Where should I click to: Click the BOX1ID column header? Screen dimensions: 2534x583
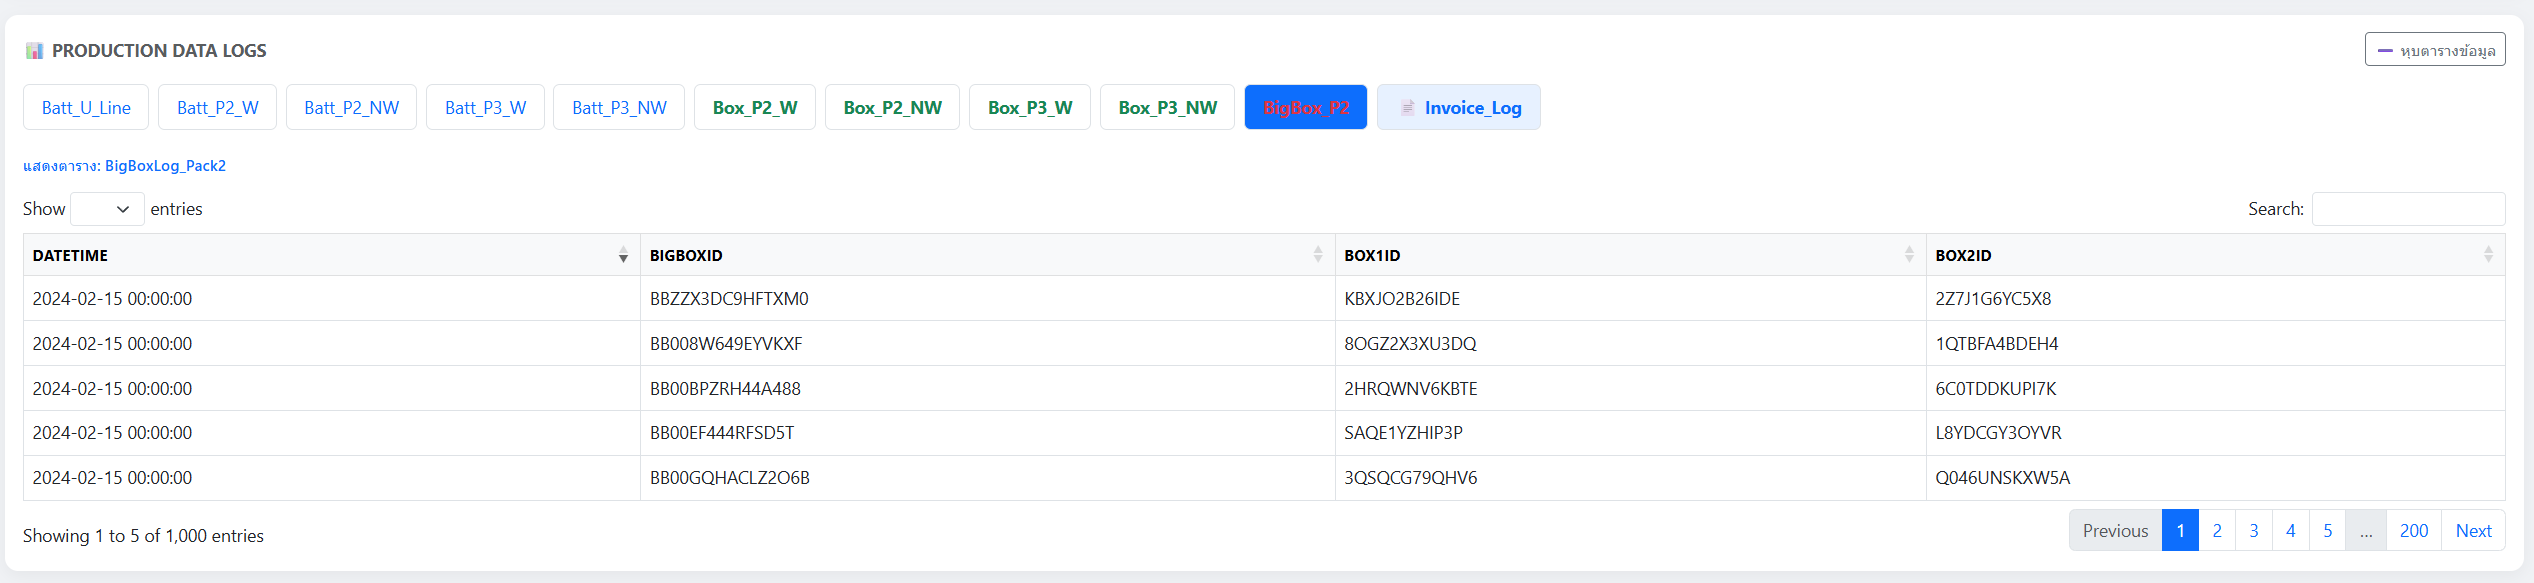pyautogui.click(x=1631, y=255)
